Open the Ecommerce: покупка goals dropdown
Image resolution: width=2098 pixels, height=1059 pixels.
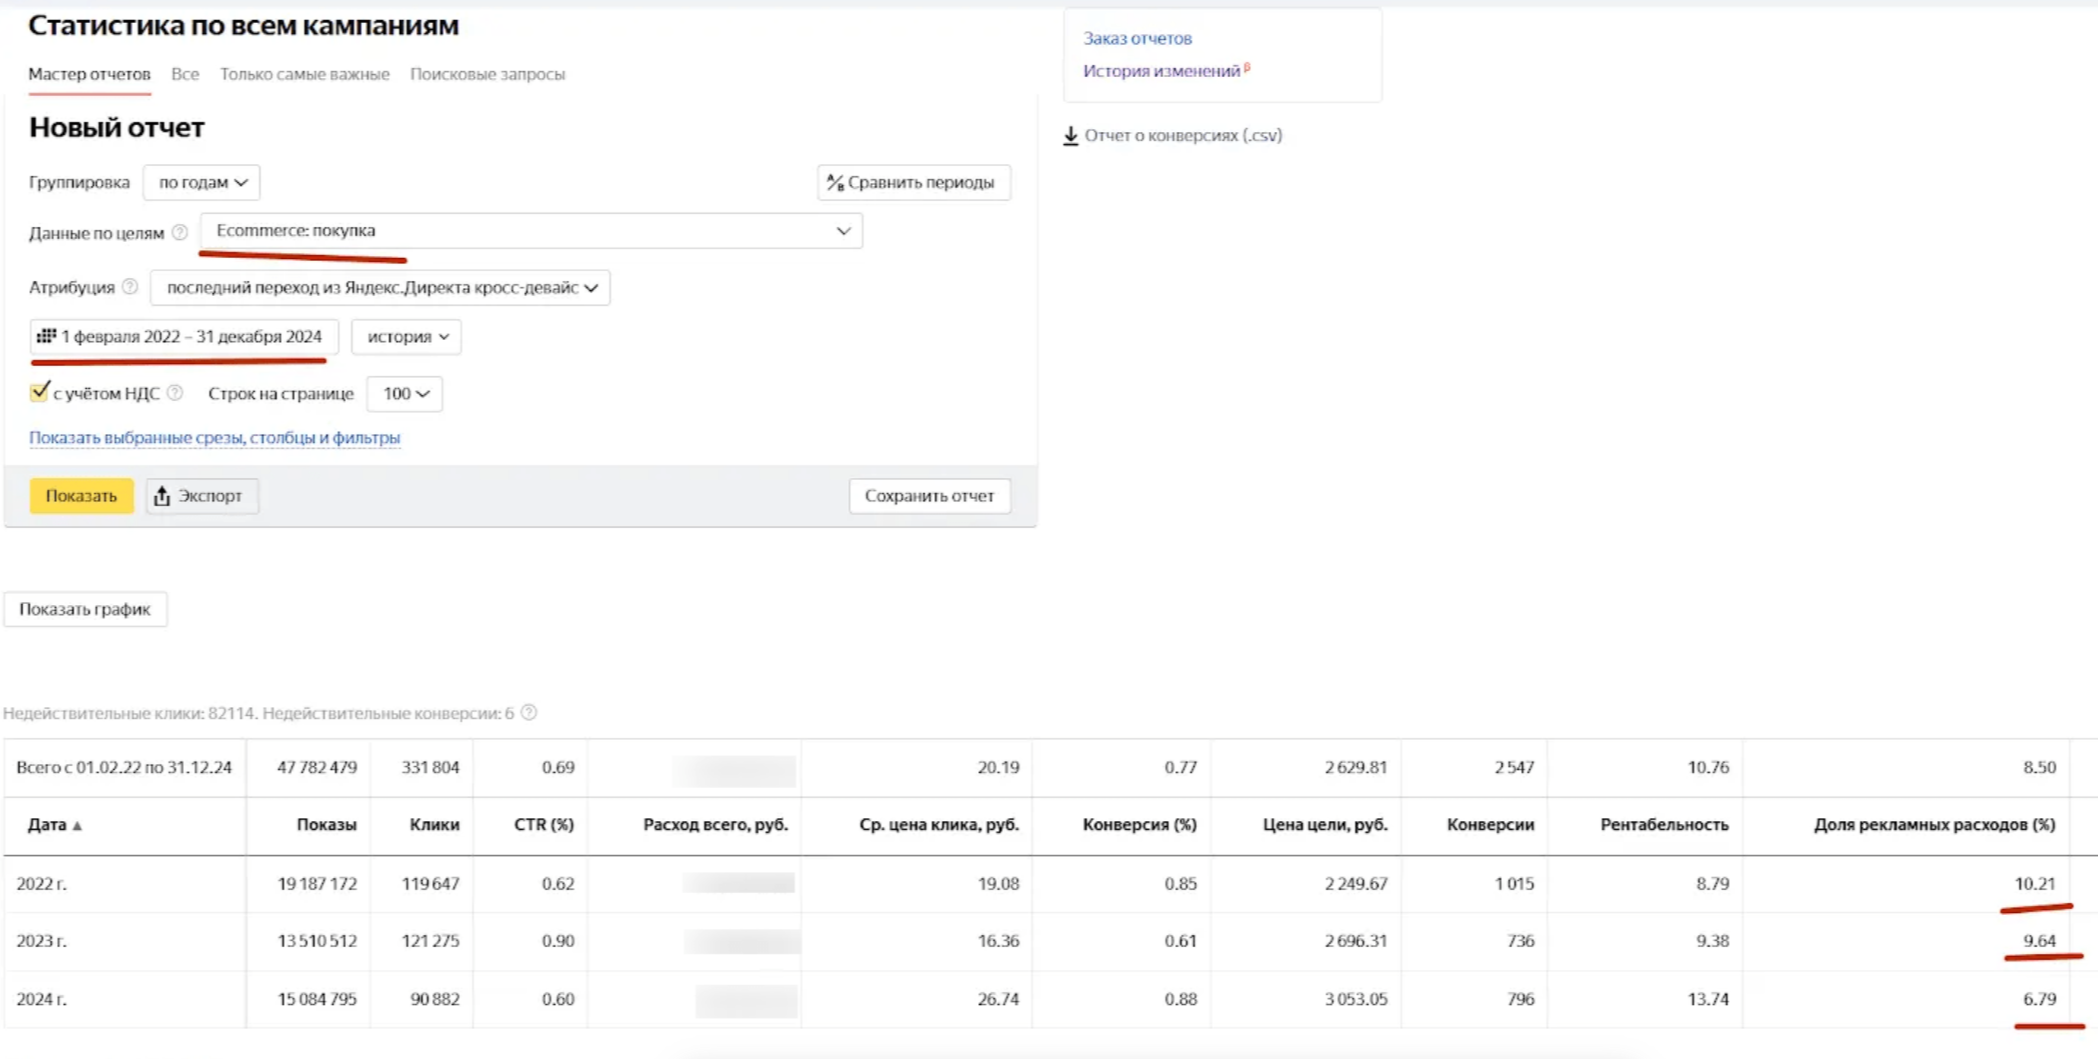coord(531,231)
